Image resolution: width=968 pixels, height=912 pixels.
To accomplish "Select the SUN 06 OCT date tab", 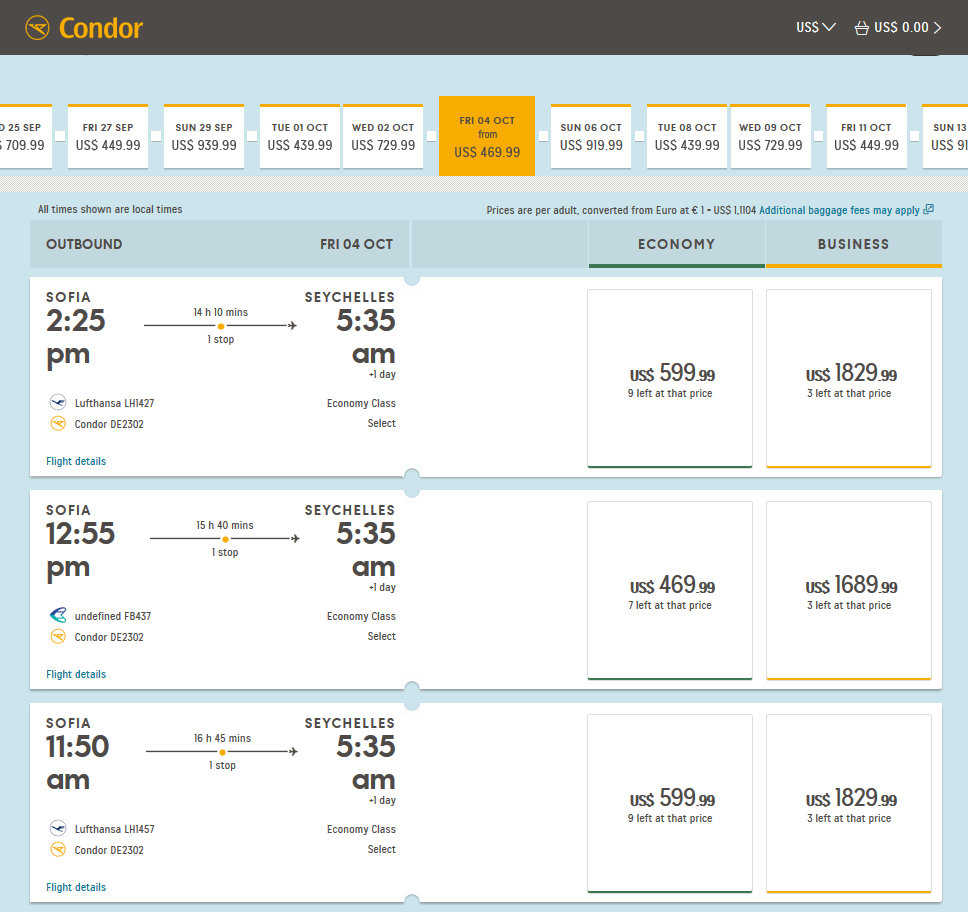I will click(x=591, y=136).
